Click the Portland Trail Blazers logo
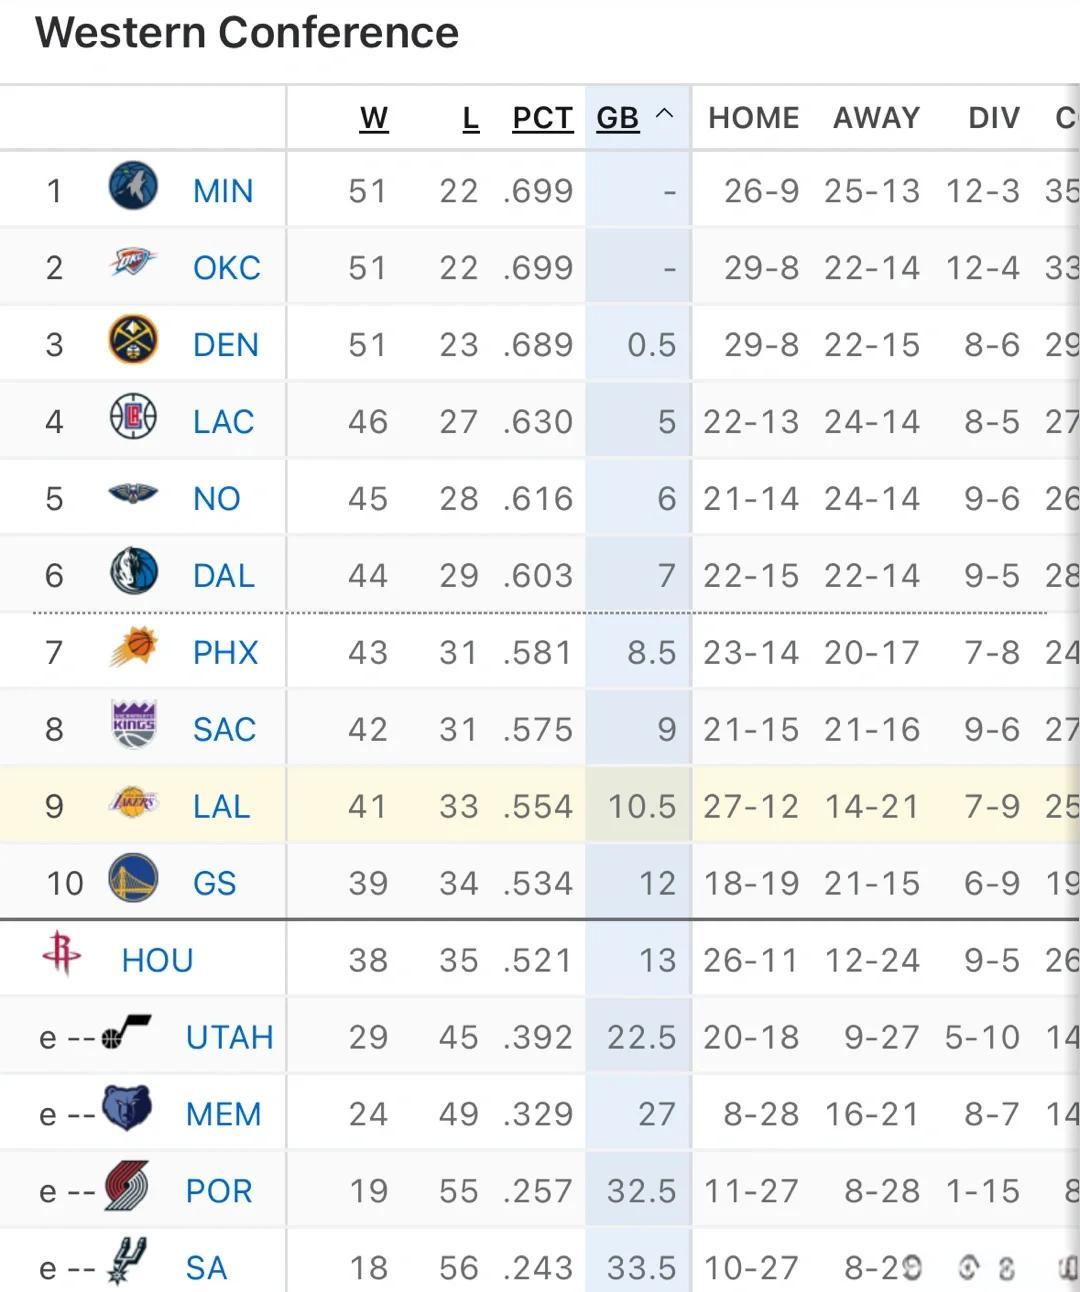The width and height of the screenshot is (1080, 1292). coord(127,1186)
